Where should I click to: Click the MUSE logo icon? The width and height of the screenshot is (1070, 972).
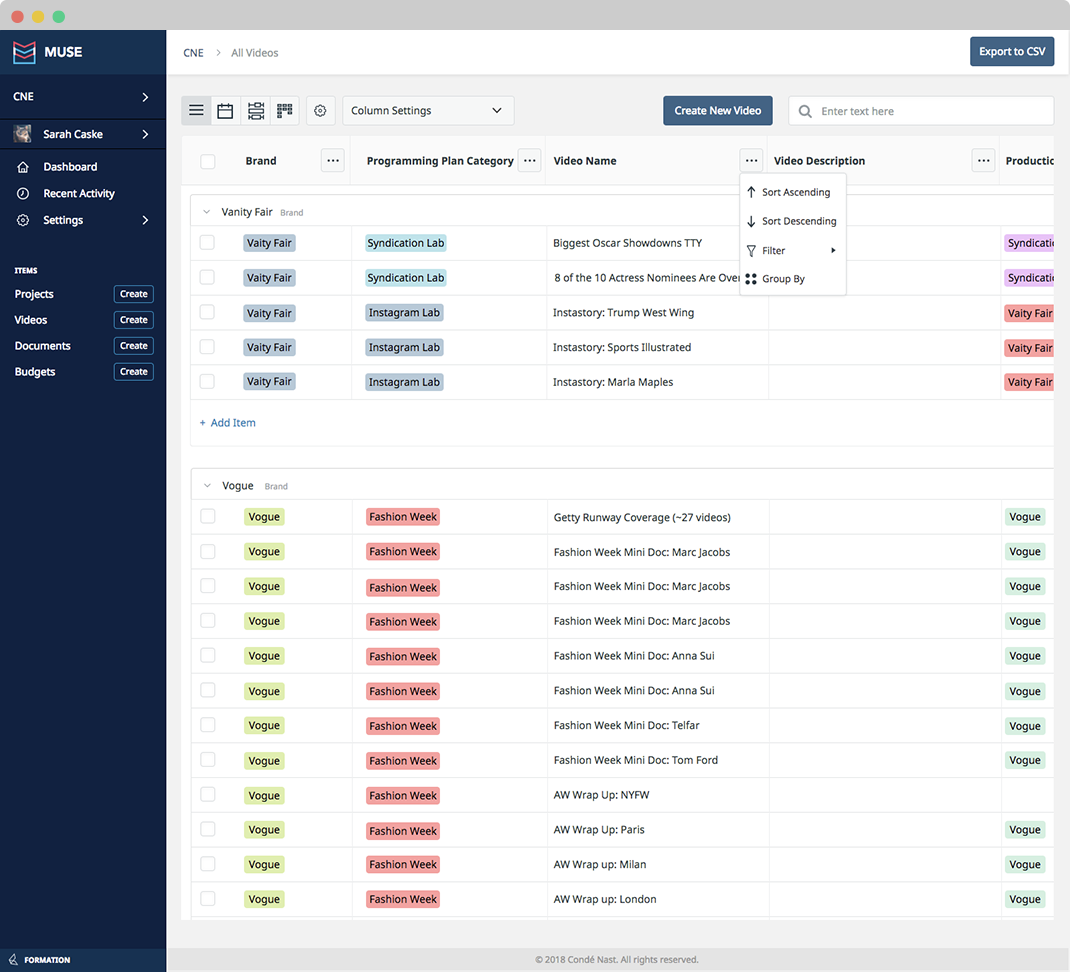click(x=25, y=52)
